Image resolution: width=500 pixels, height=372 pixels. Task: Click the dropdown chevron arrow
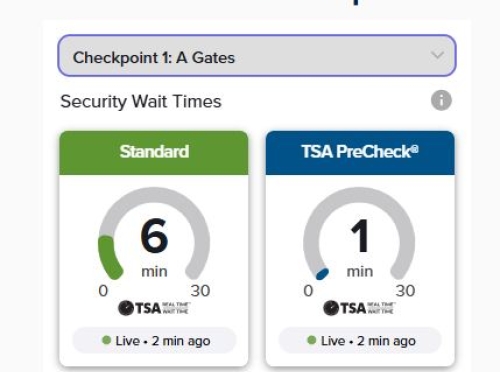437,55
